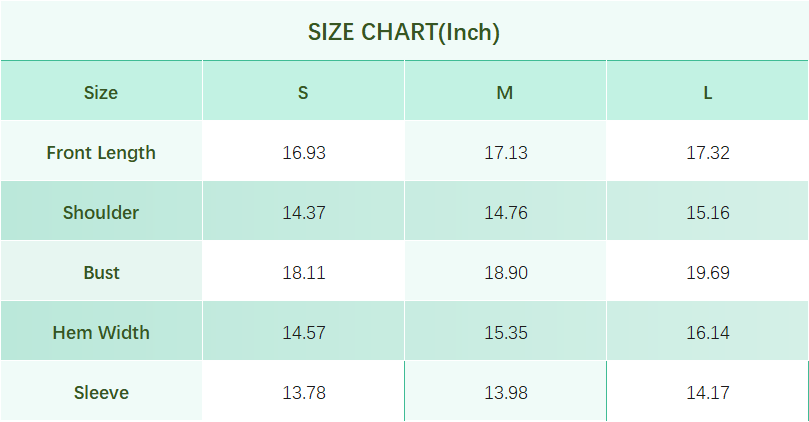Select the Shoulder row label
This screenshot has height=422, width=809.
(x=101, y=213)
